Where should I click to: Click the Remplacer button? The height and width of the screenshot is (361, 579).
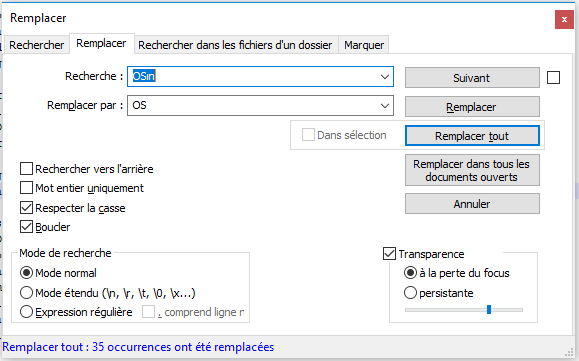tap(472, 107)
